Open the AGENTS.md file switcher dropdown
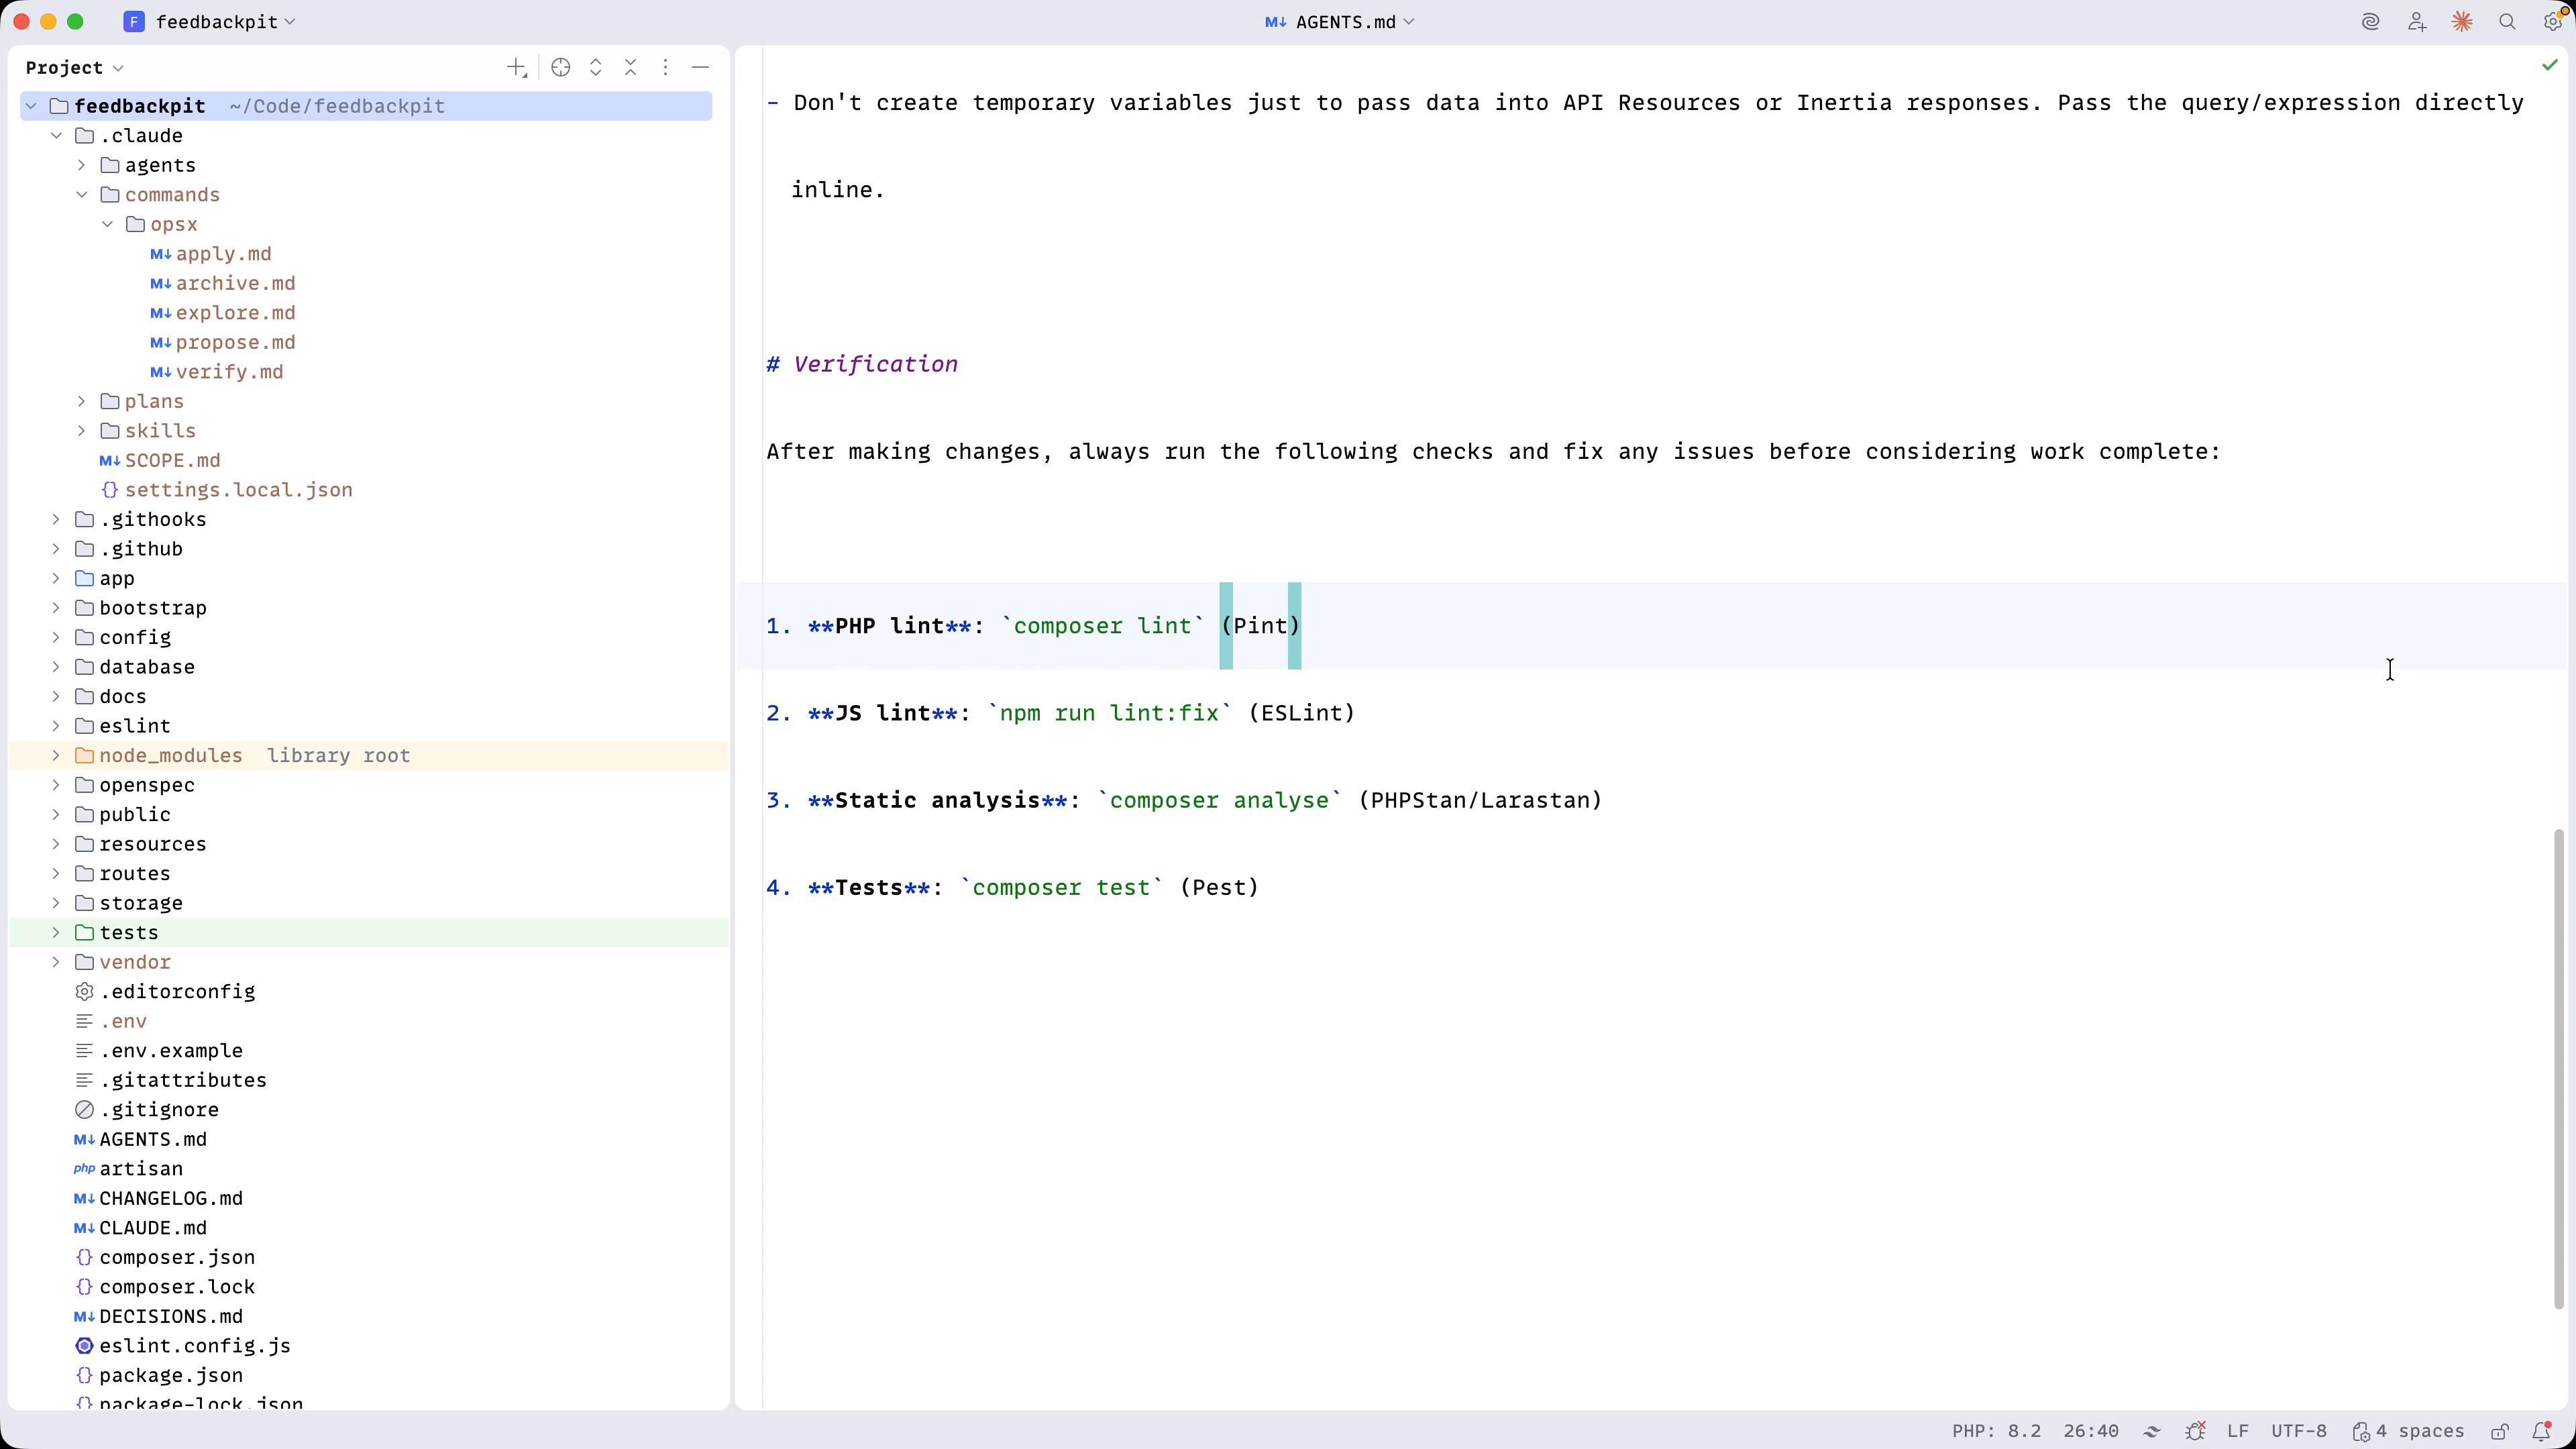 [1340, 22]
